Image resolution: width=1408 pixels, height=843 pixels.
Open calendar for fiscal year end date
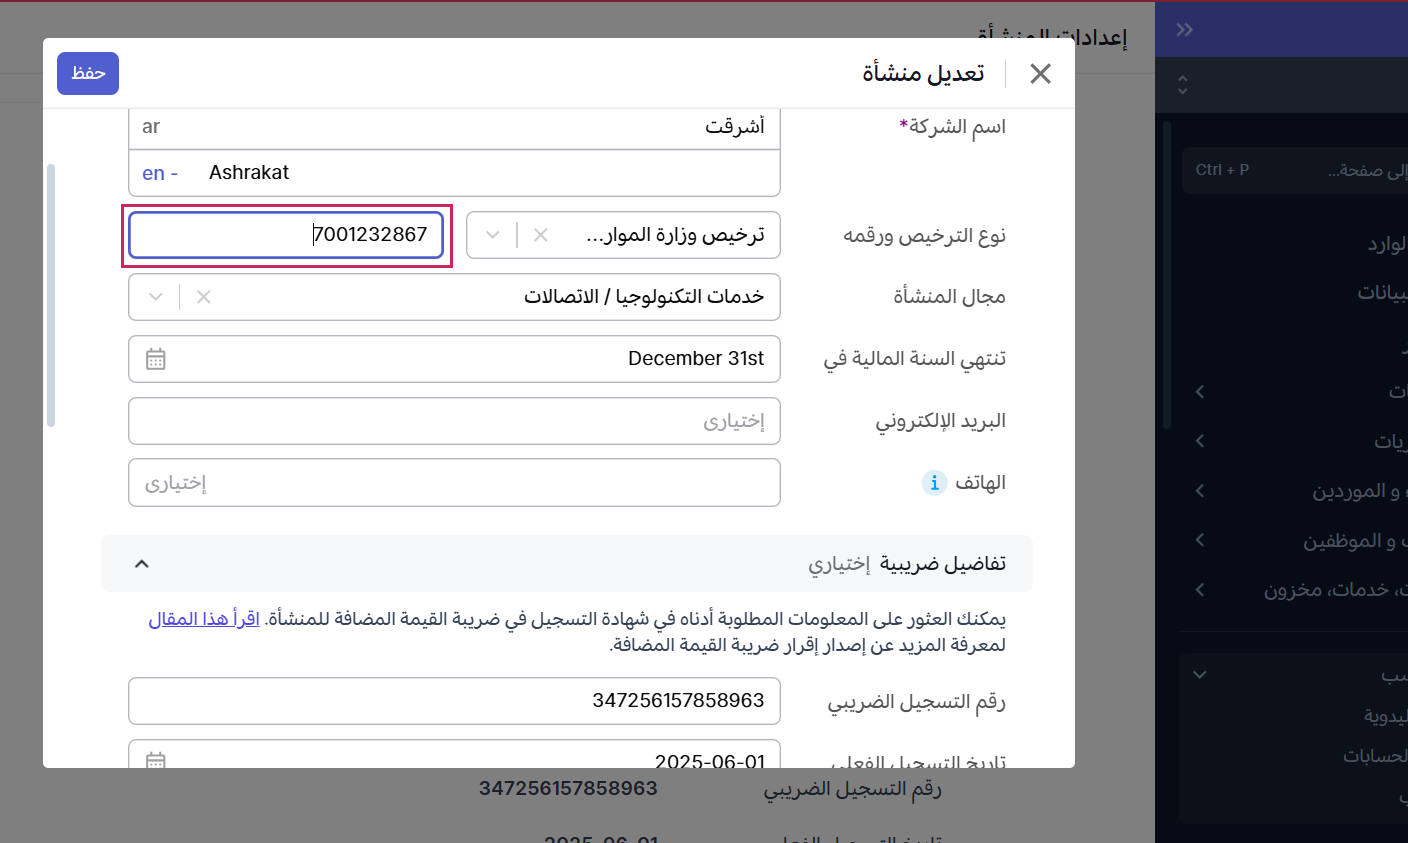[x=156, y=359]
